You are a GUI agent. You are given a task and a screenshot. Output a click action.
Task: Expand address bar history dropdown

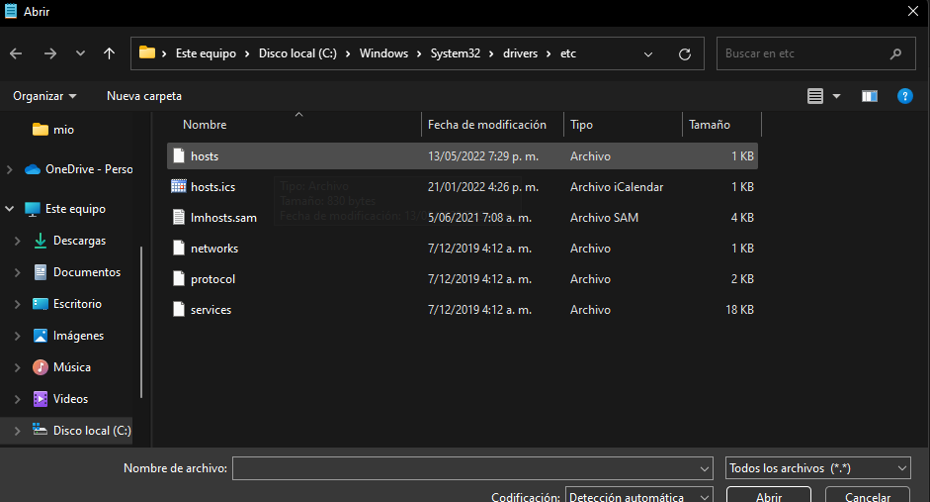pyautogui.click(x=648, y=54)
